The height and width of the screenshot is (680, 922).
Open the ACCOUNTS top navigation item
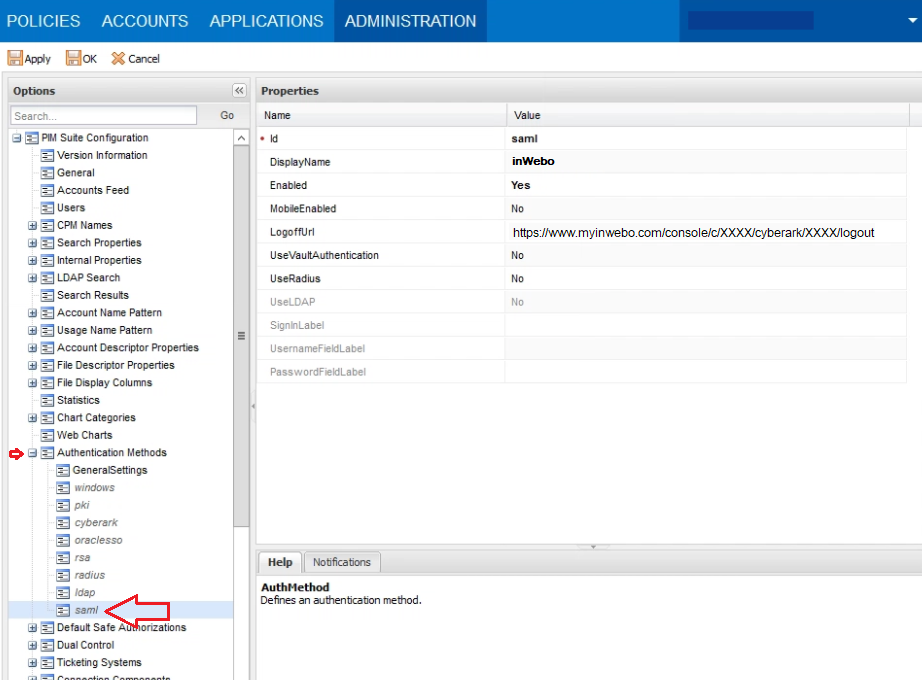[145, 21]
